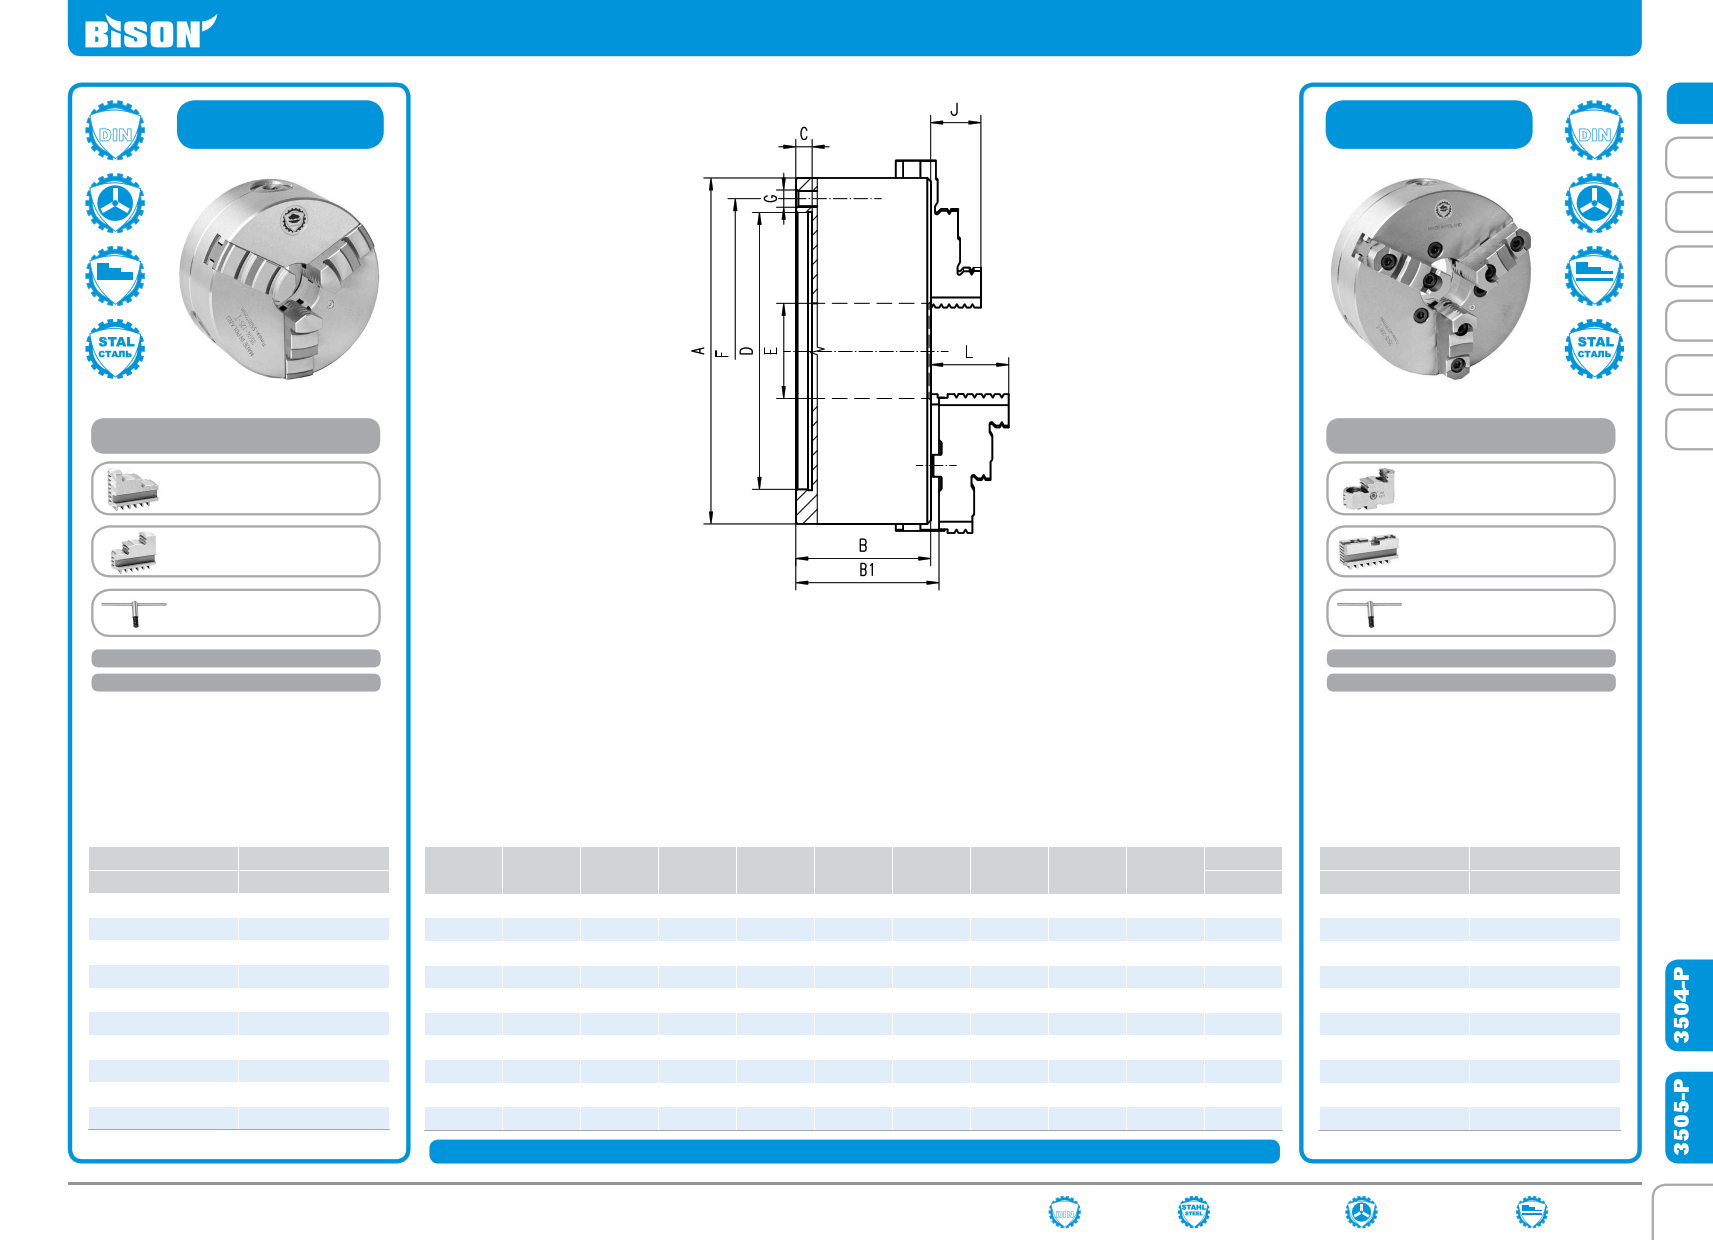
Task: Click the STAHL STEEL icon in the footer
Action: [1193, 1212]
